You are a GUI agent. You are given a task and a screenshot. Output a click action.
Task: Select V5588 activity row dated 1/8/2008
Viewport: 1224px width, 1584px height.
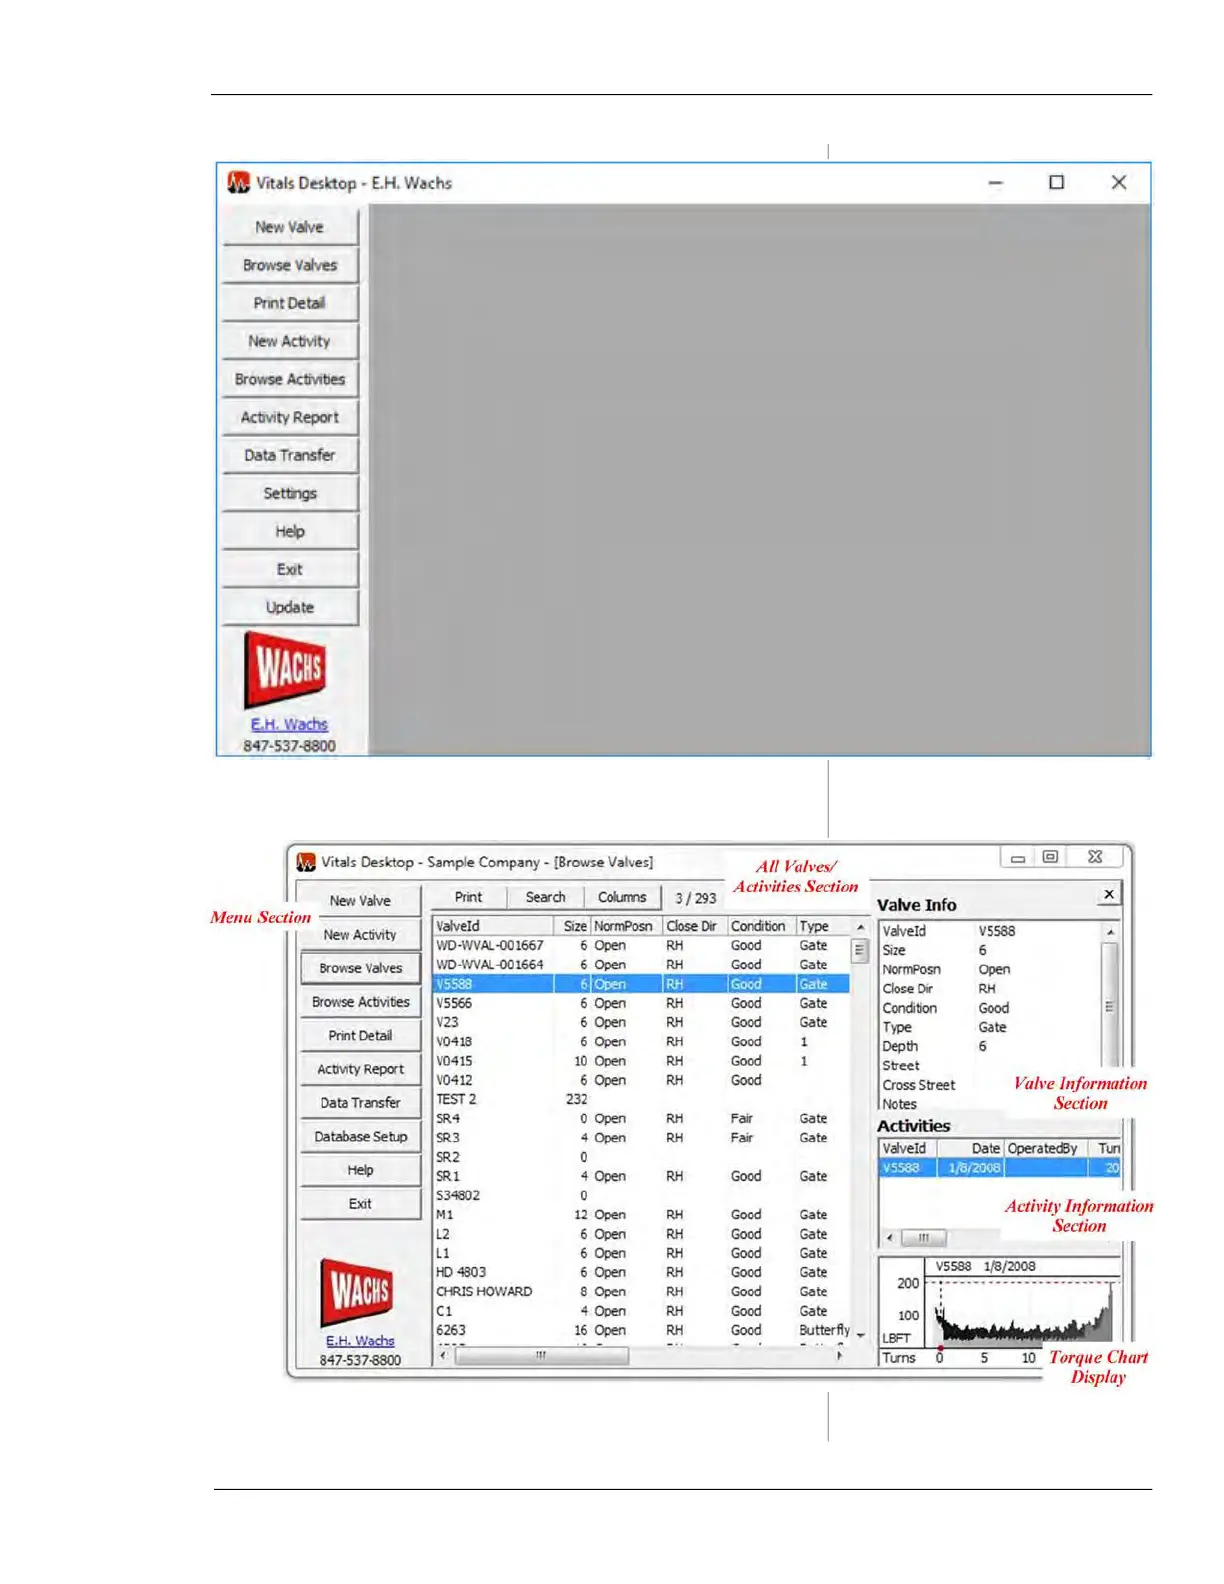click(x=1000, y=1168)
